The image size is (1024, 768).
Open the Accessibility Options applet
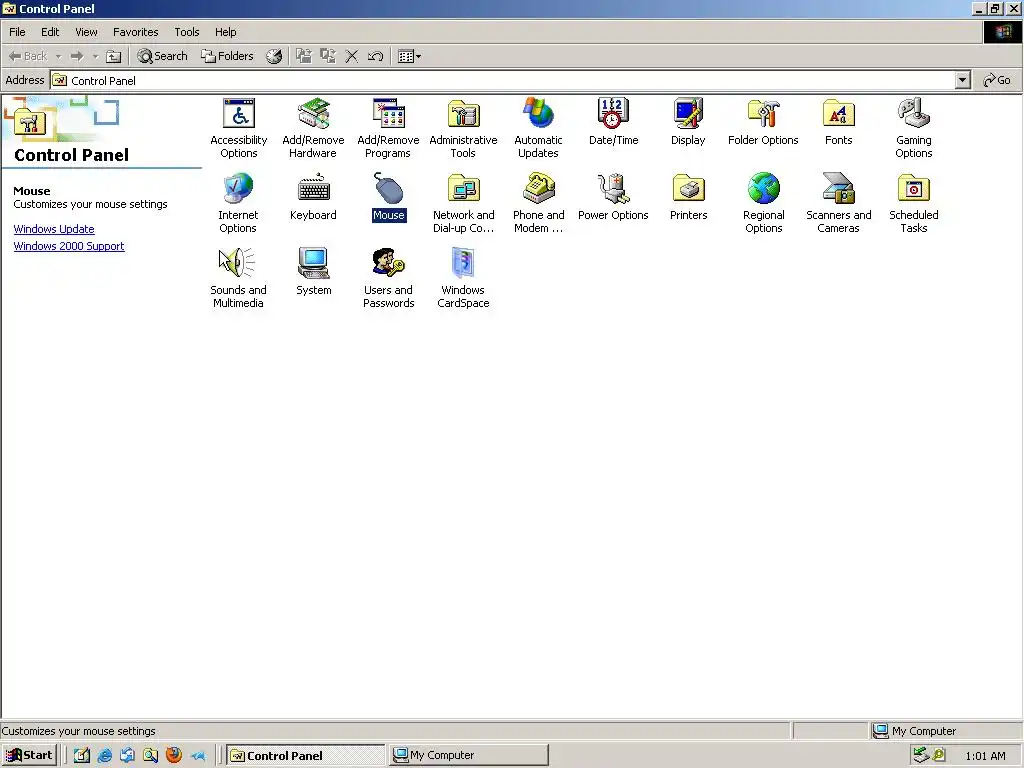(x=239, y=128)
